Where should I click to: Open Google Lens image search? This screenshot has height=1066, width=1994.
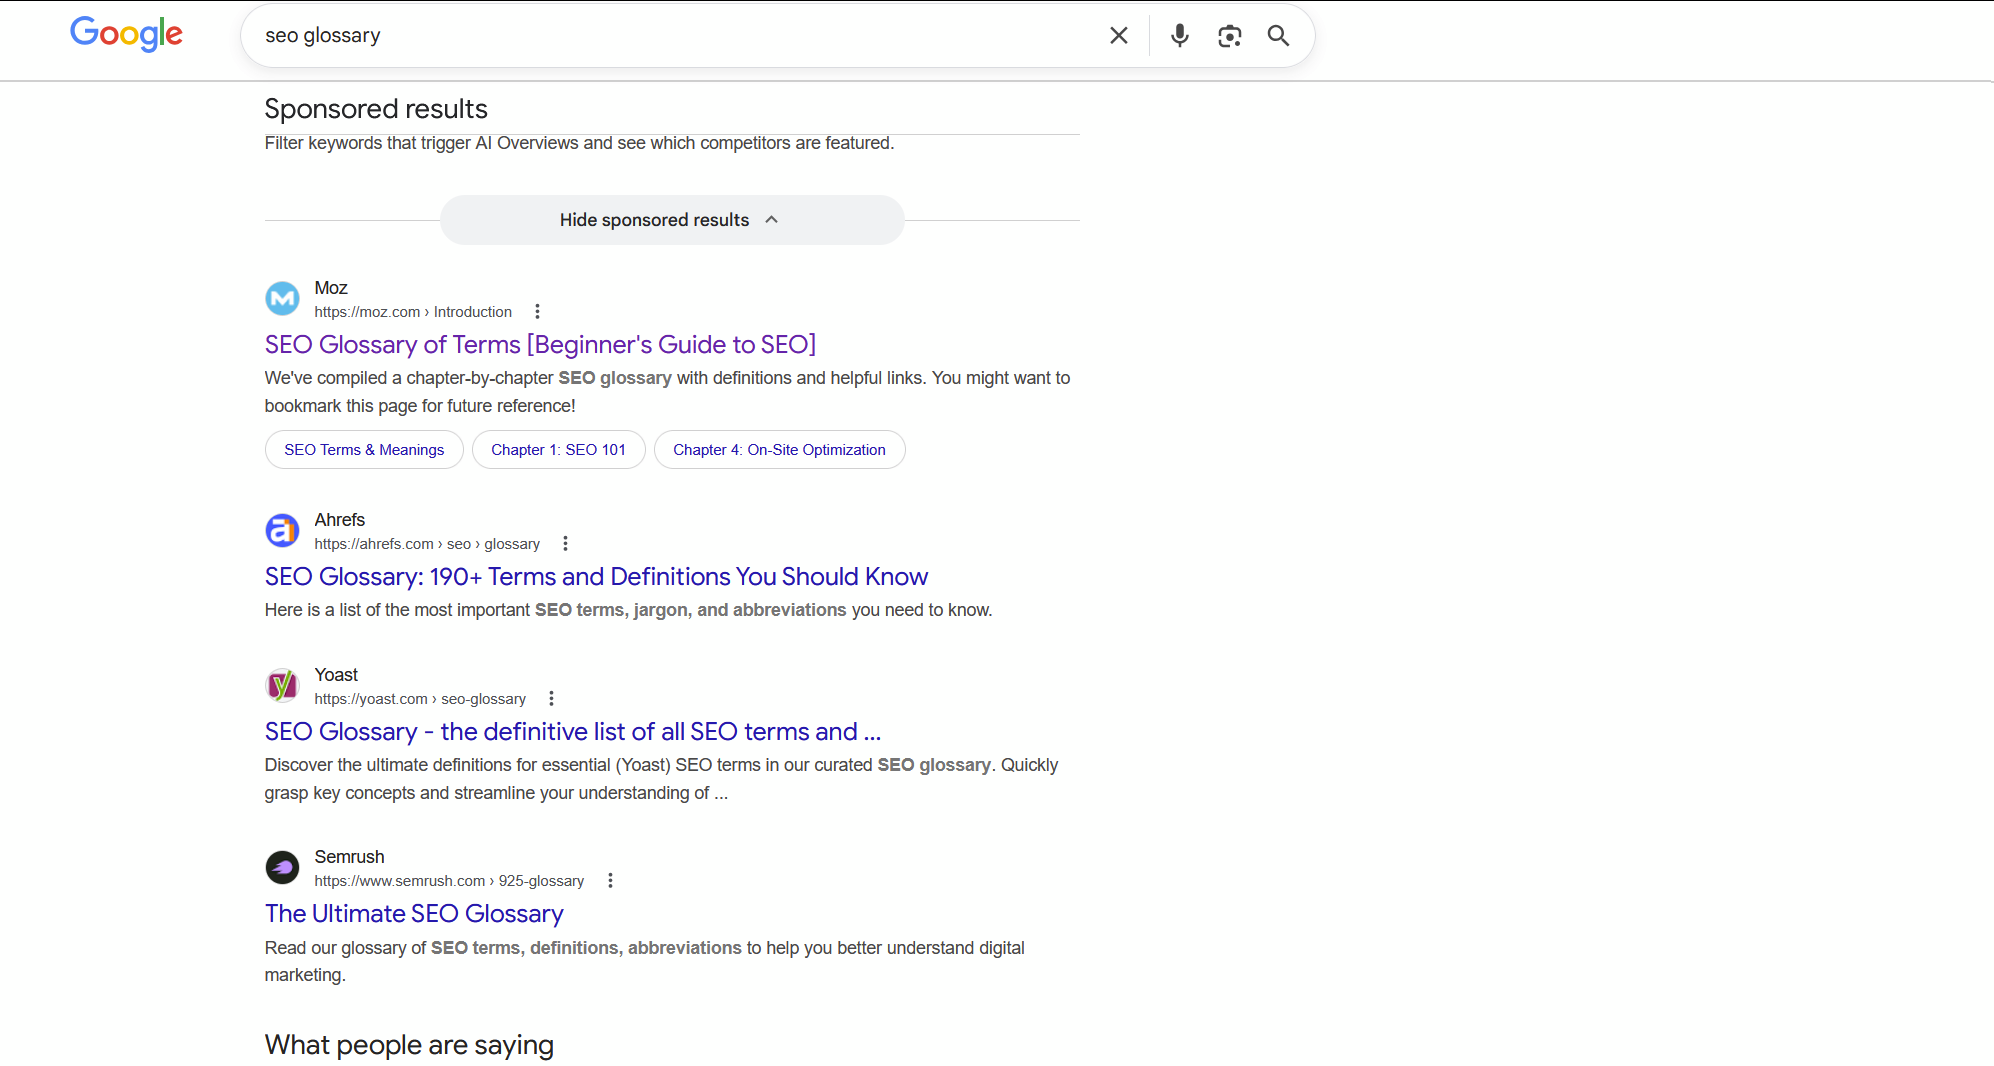(1229, 35)
